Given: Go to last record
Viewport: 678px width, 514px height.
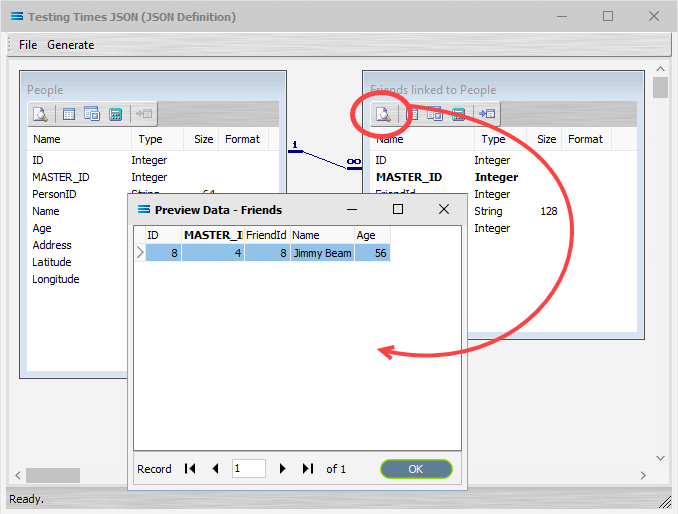Looking at the screenshot, I should click(x=308, y=469).
